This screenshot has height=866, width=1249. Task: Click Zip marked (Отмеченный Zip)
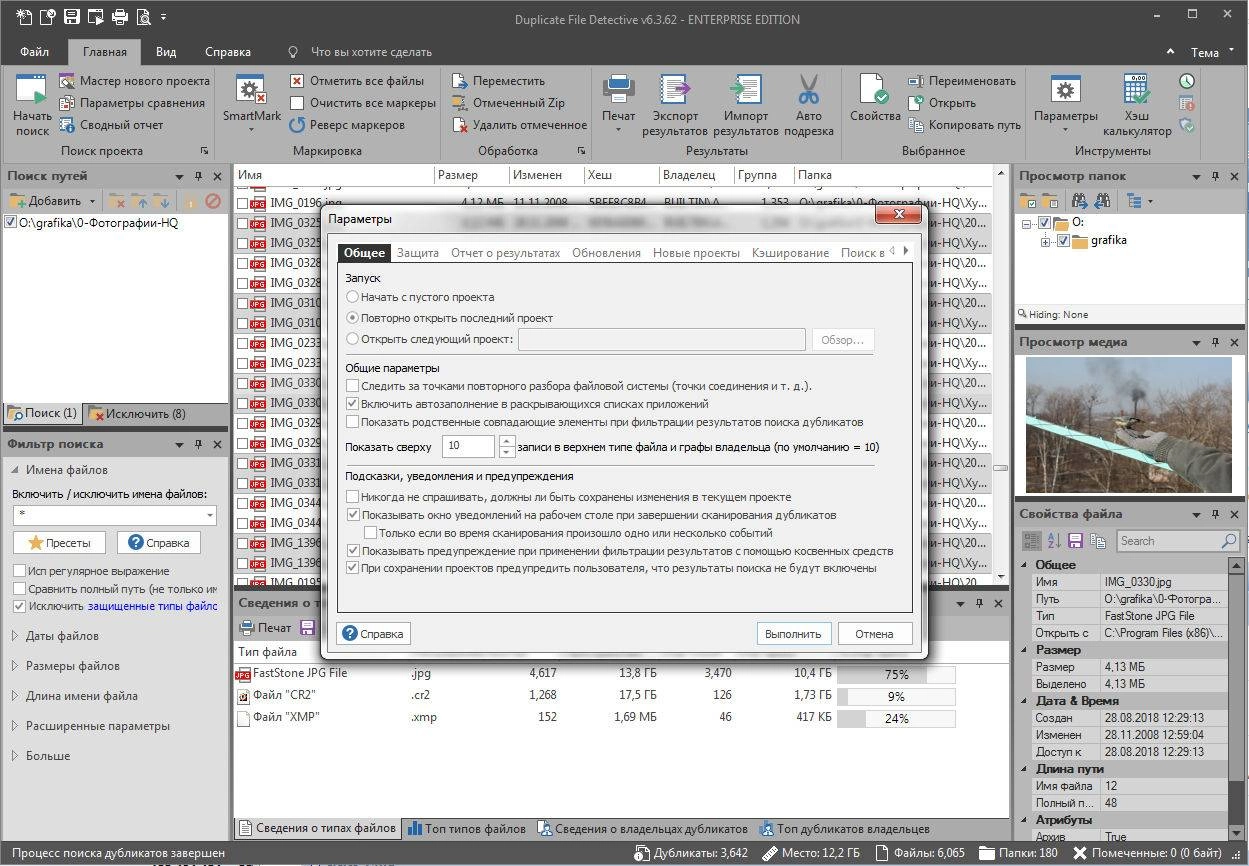click(x=508, y=103)
